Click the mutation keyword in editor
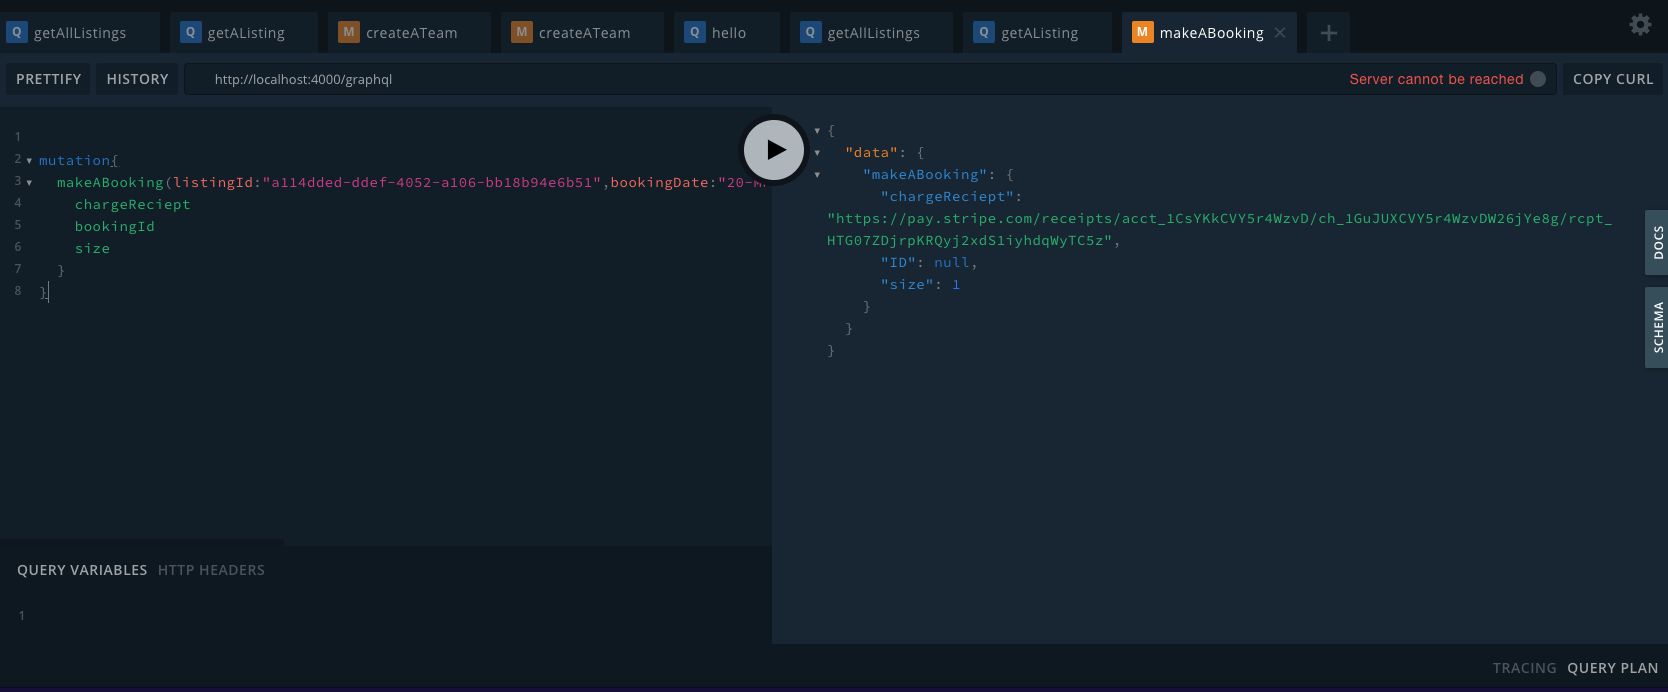The width and height of the screenshot is (1668, 692). 75,160
